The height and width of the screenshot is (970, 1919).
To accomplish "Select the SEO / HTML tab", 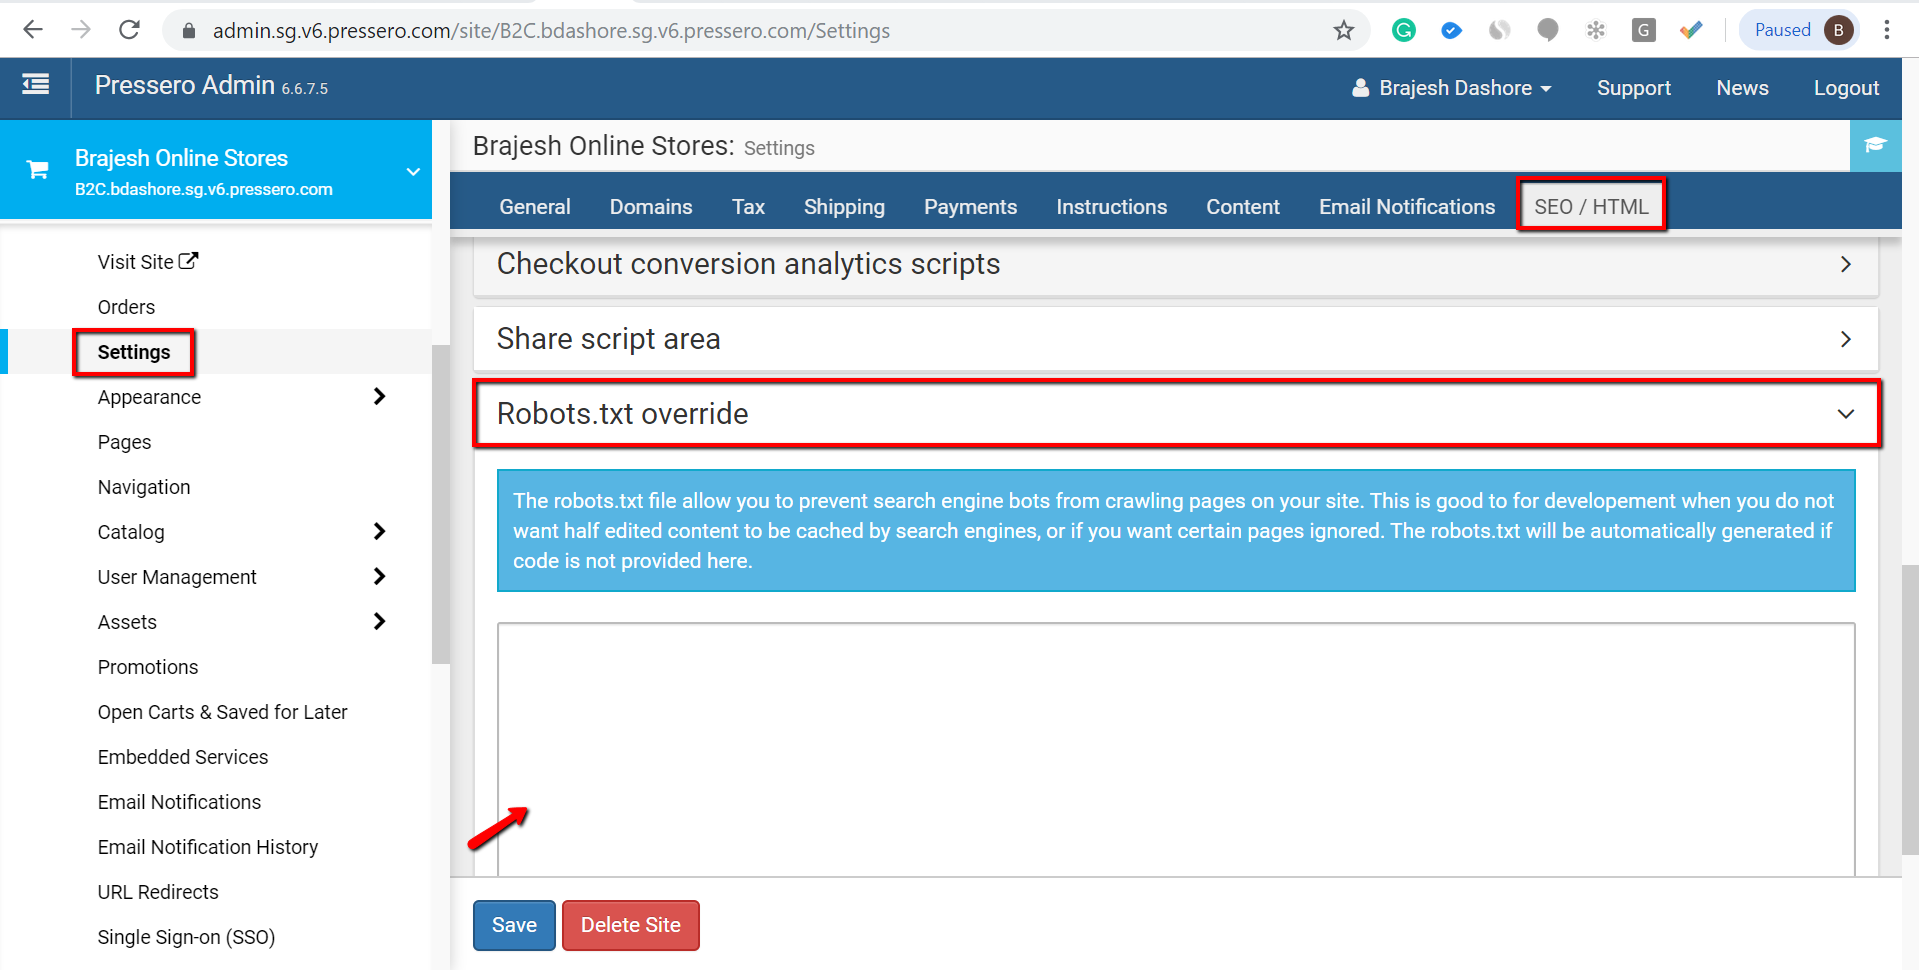I will pyautogui.click(x=1591, y=206).
